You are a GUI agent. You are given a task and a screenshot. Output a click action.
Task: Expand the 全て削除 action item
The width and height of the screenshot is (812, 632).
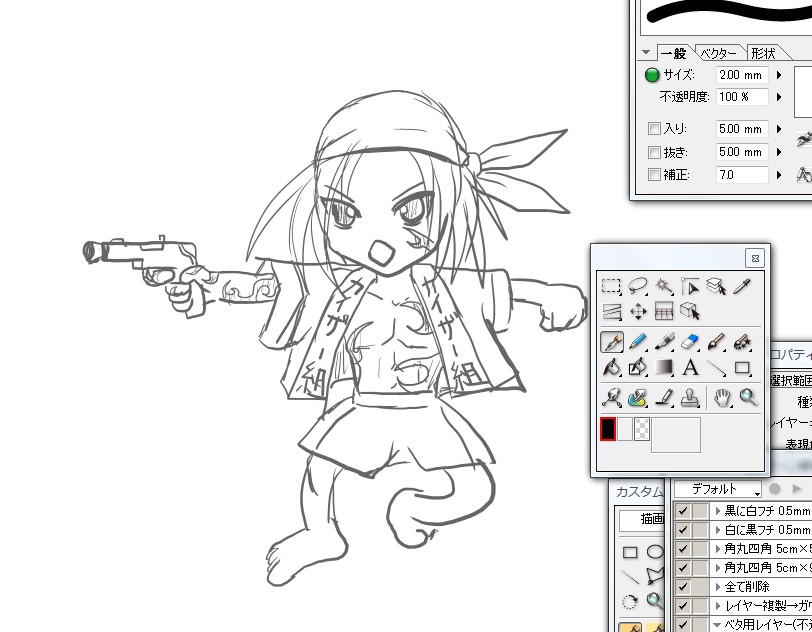point(718,587)
